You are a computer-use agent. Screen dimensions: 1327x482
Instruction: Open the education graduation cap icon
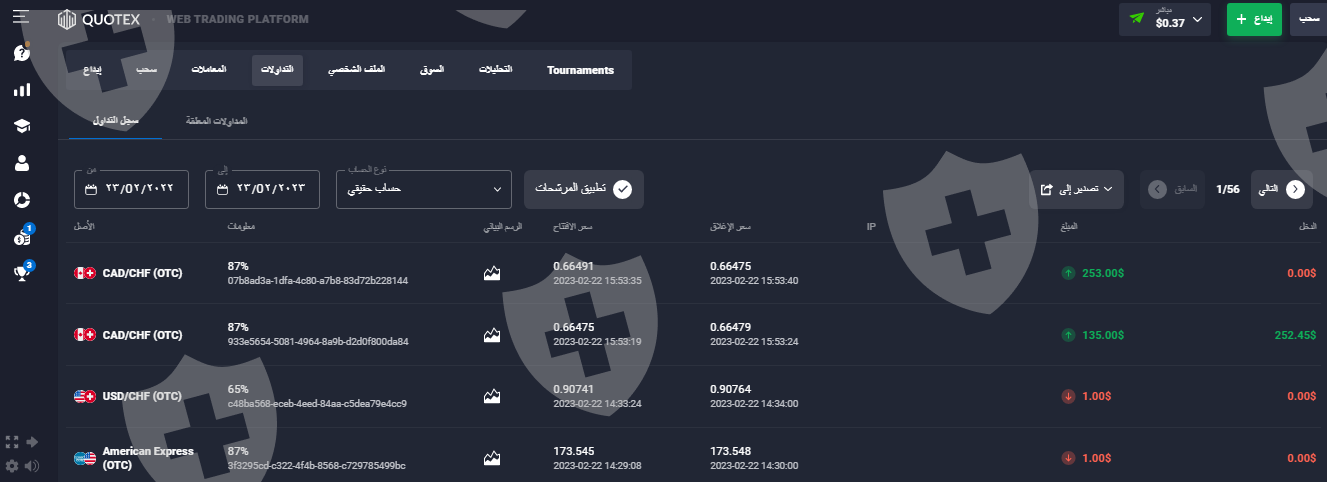tap(21, 126)
